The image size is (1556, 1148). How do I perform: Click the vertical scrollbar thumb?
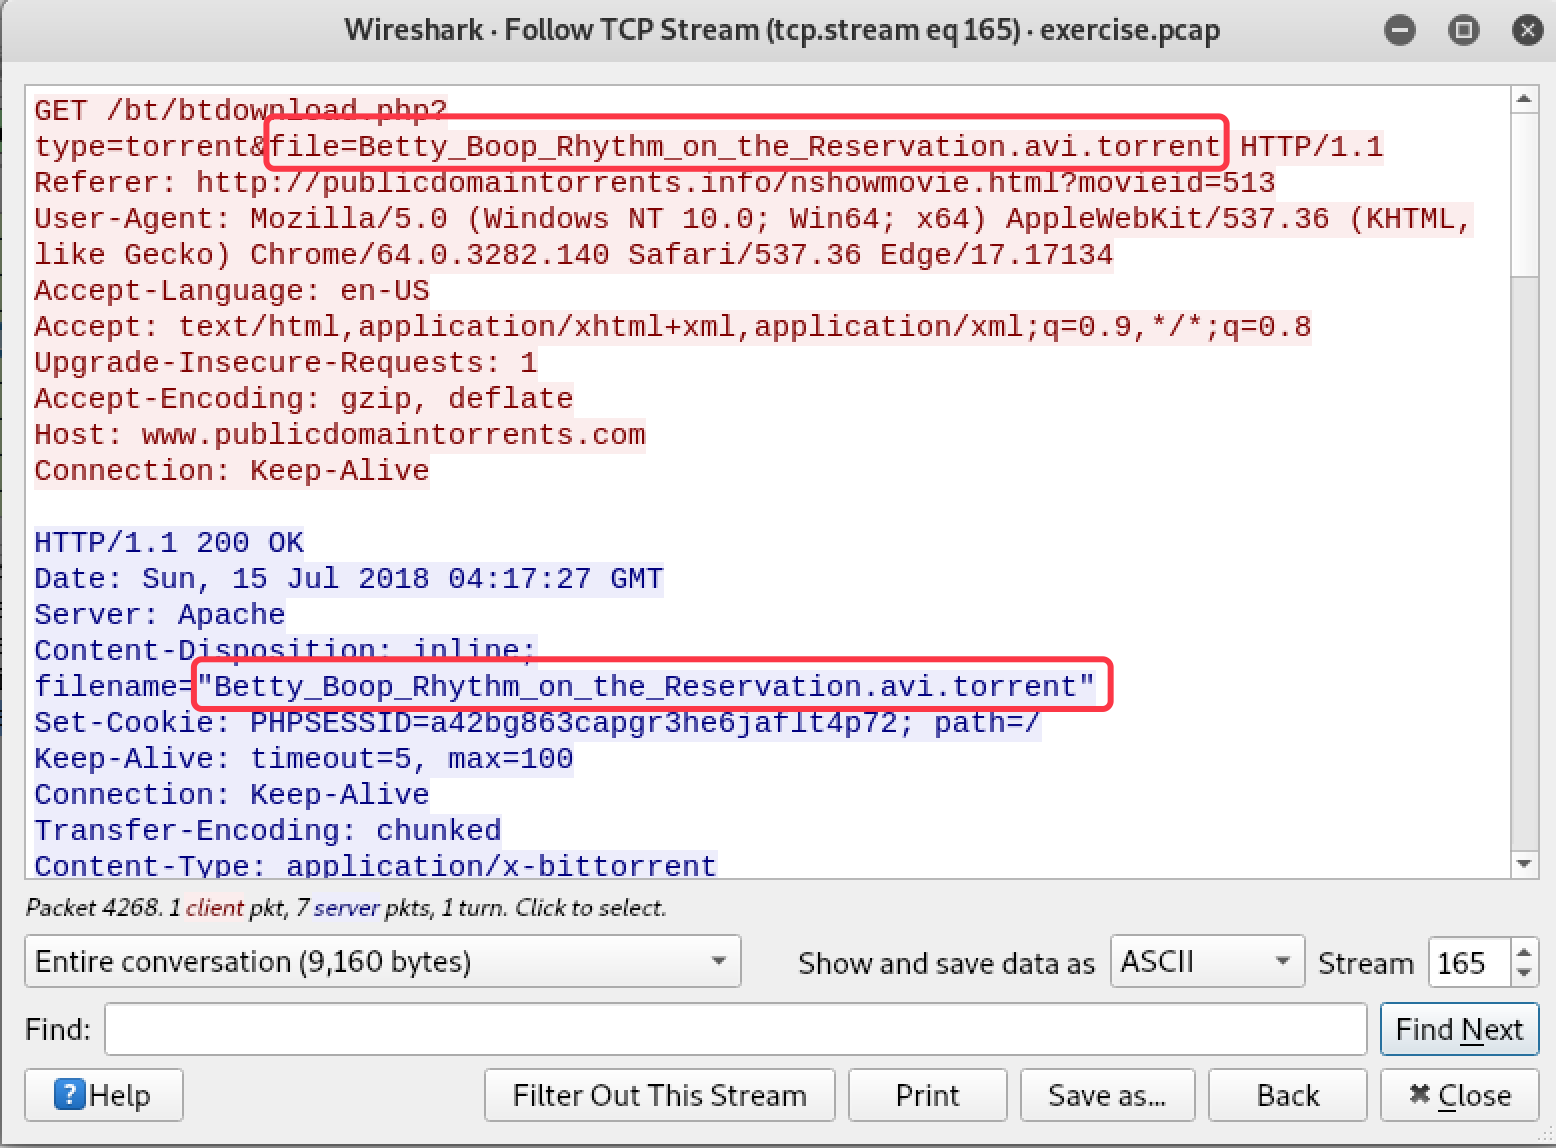pos(1524,194)
